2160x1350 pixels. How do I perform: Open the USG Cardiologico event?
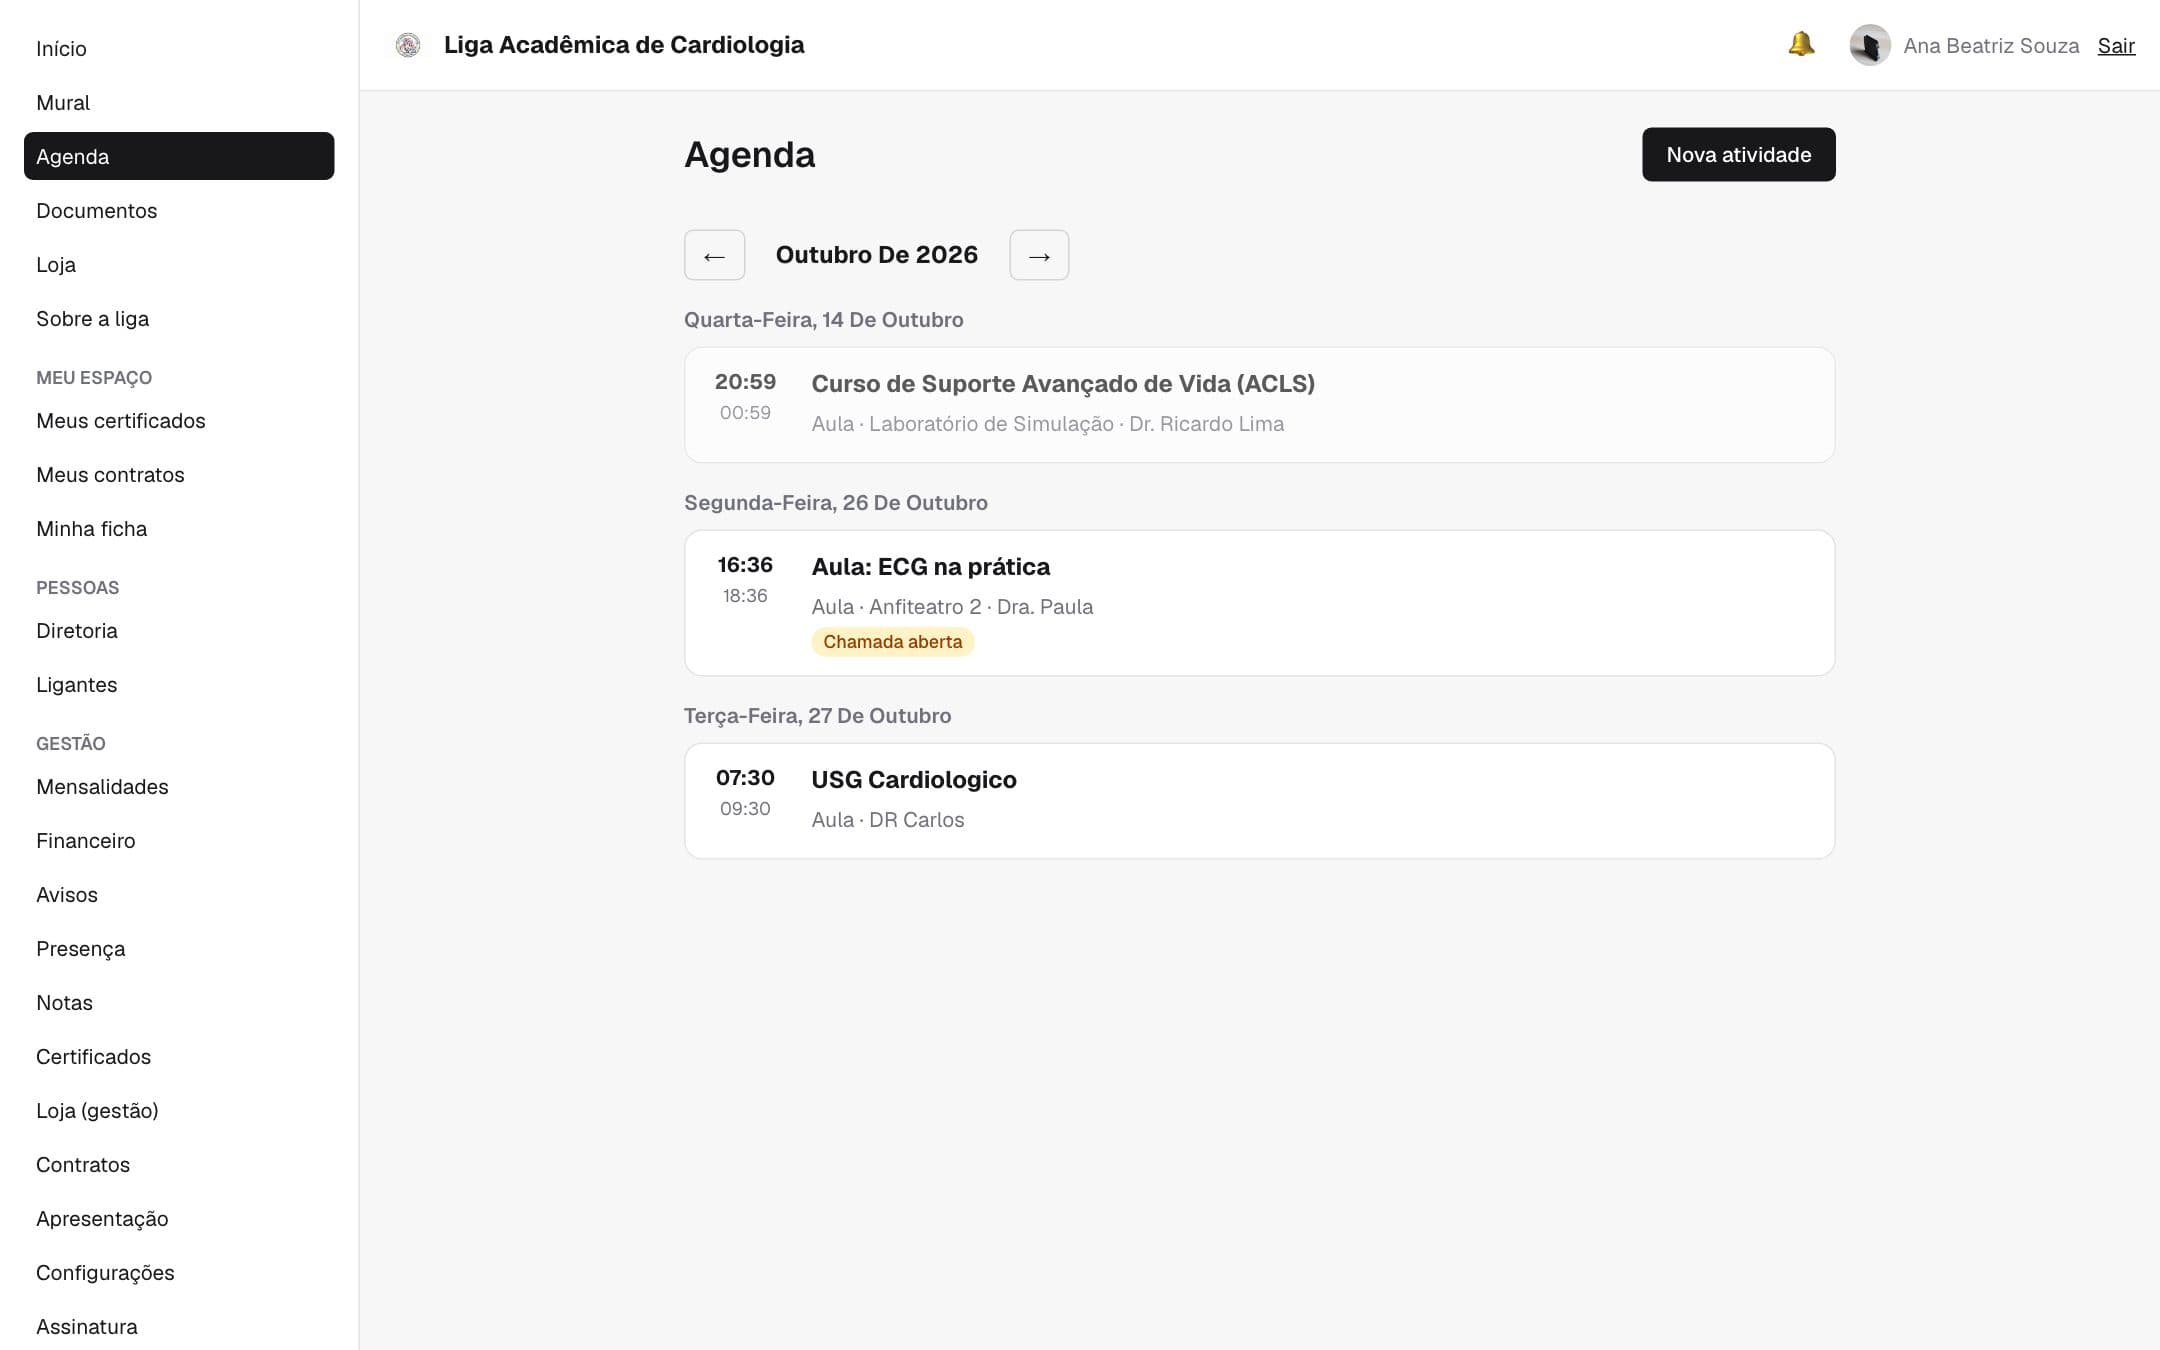coord(1259,800)
